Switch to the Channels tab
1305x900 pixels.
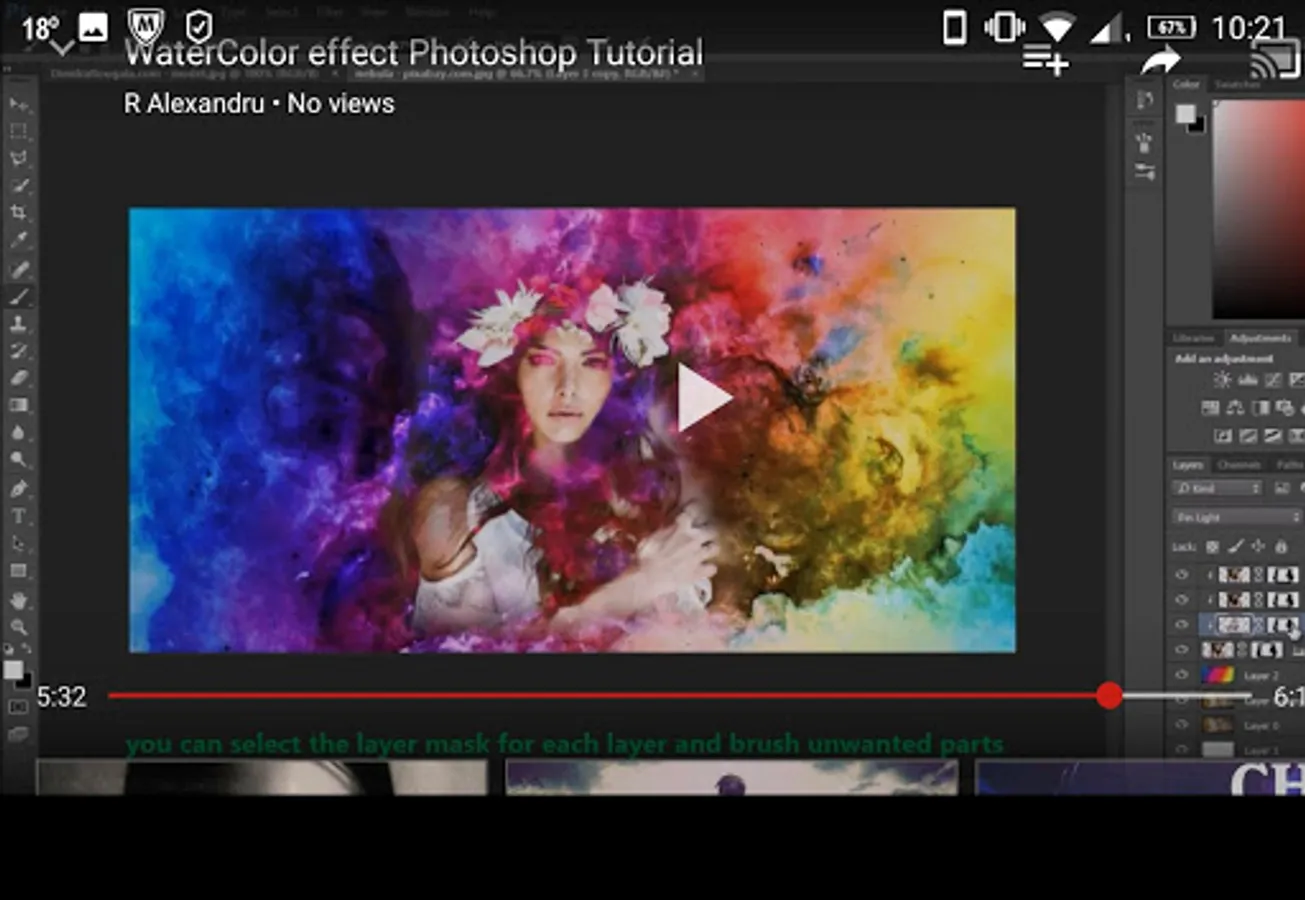click(x=1239, y=465)
